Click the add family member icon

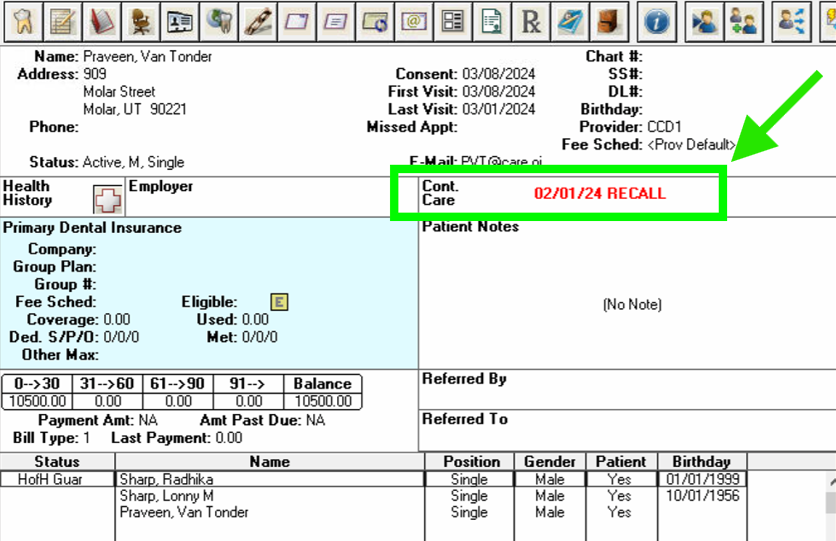click(x=744, y=22)
